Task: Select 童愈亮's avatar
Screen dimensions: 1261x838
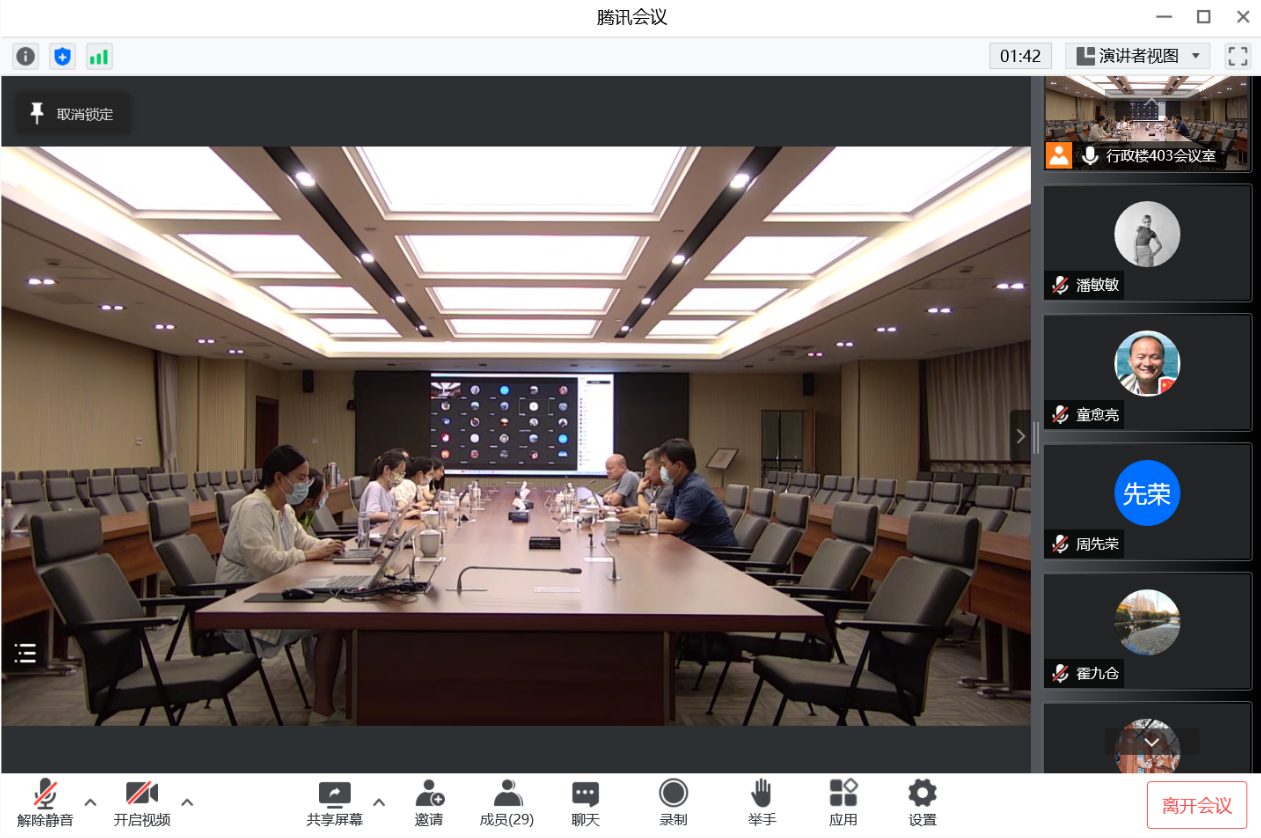Action: click(x=1147, y=363)
